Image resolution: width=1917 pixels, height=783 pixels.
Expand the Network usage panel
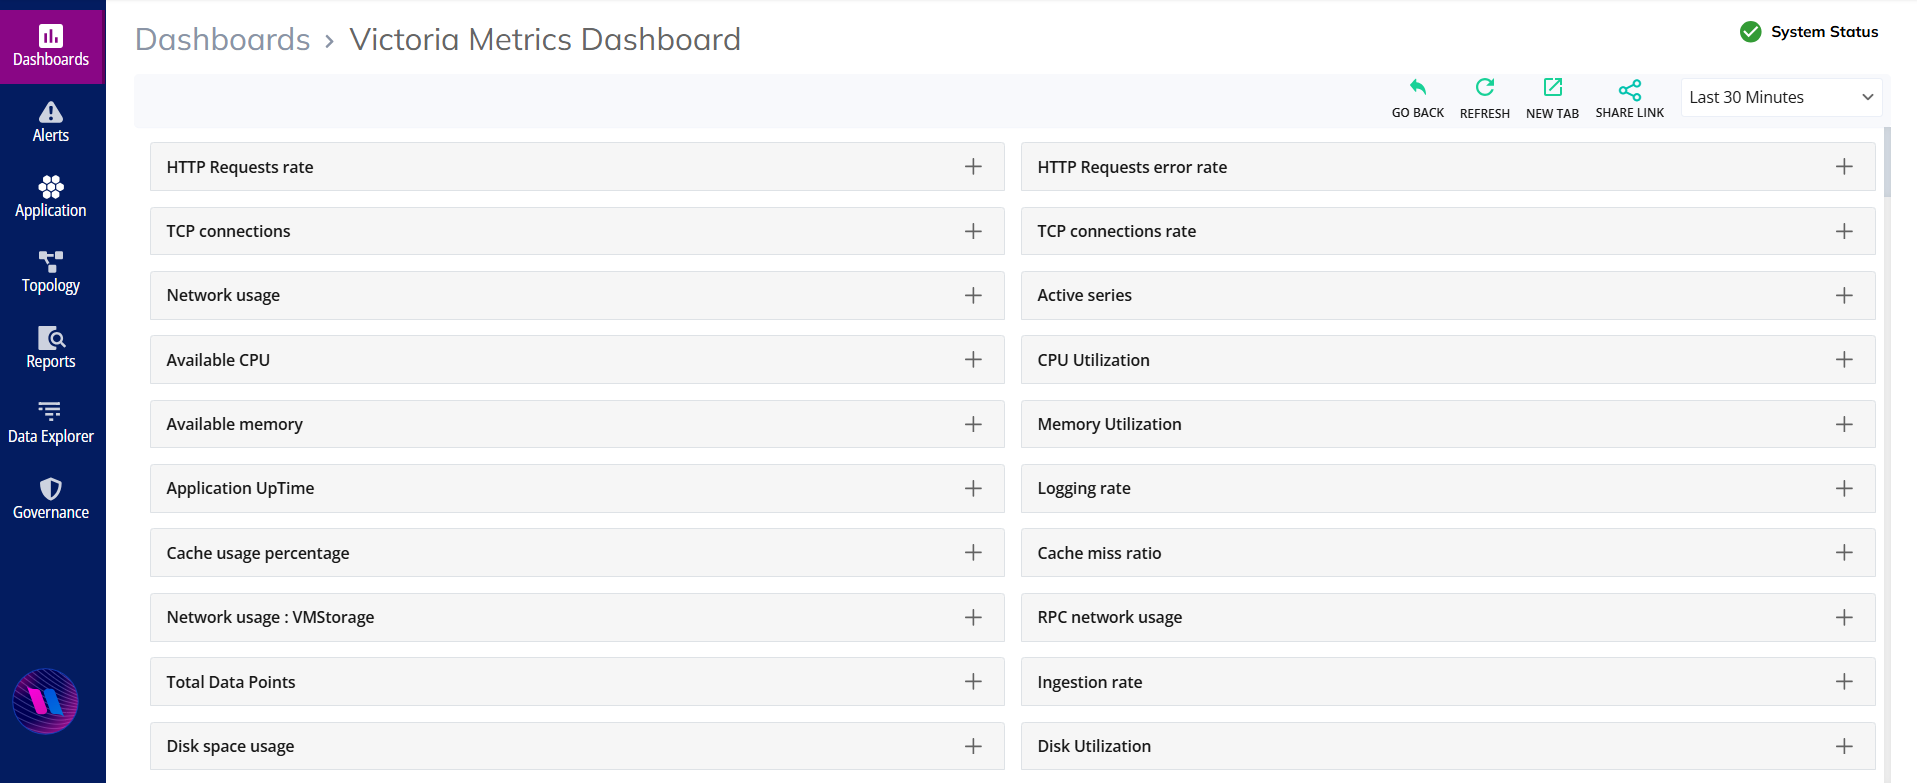(973, 295)
